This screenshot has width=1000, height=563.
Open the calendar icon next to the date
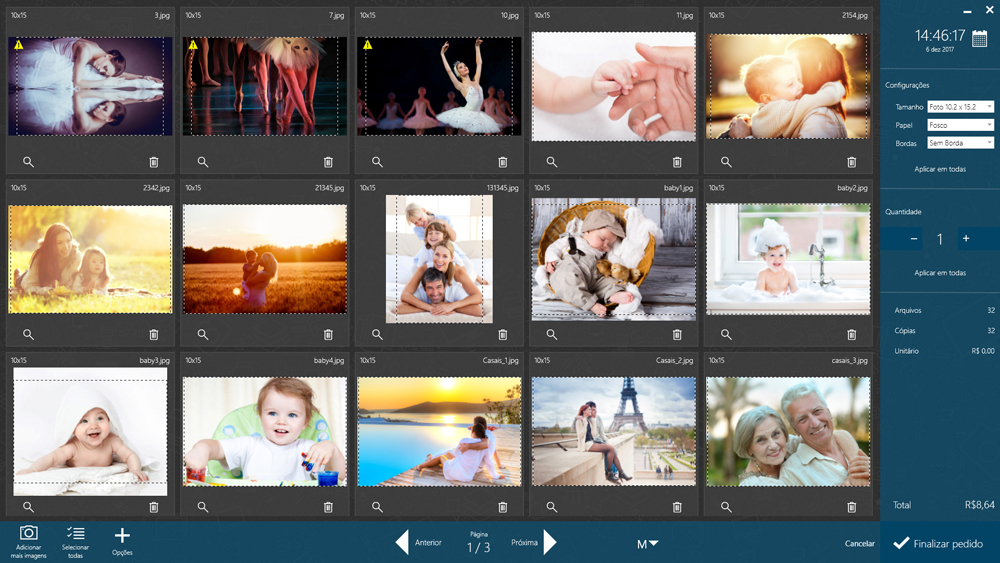coord(979,39)
